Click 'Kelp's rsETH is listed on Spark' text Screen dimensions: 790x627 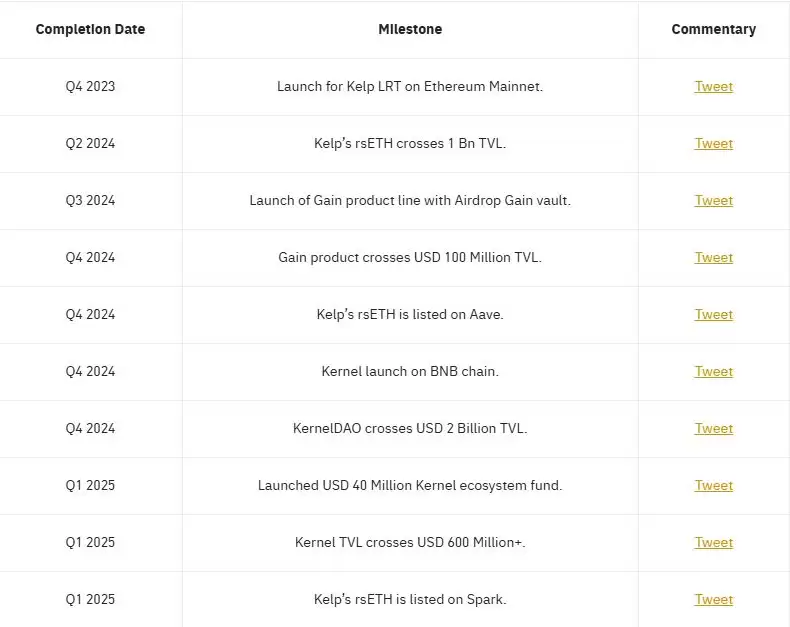pyautogui.click(x=410, y=599)
